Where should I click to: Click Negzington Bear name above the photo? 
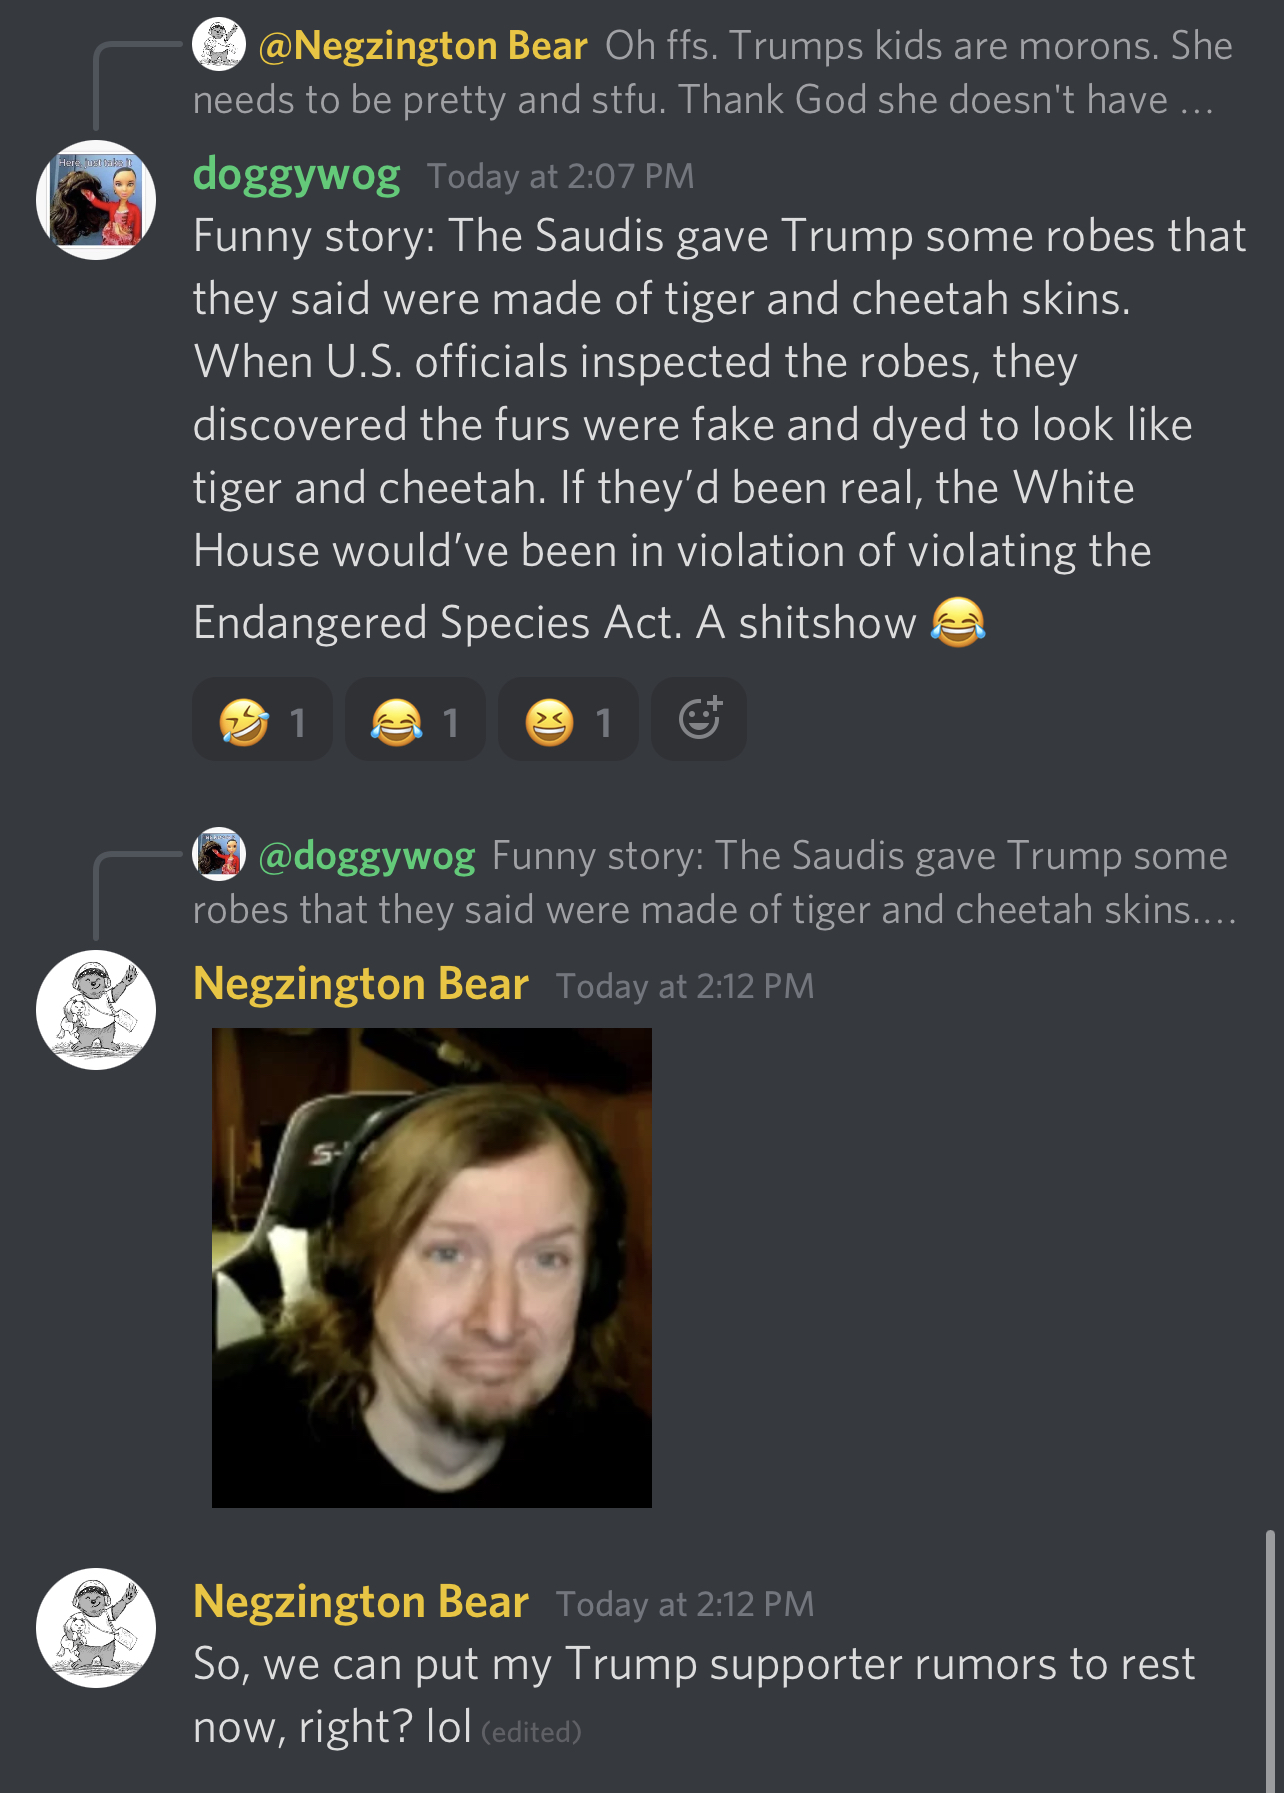(361, 984)
